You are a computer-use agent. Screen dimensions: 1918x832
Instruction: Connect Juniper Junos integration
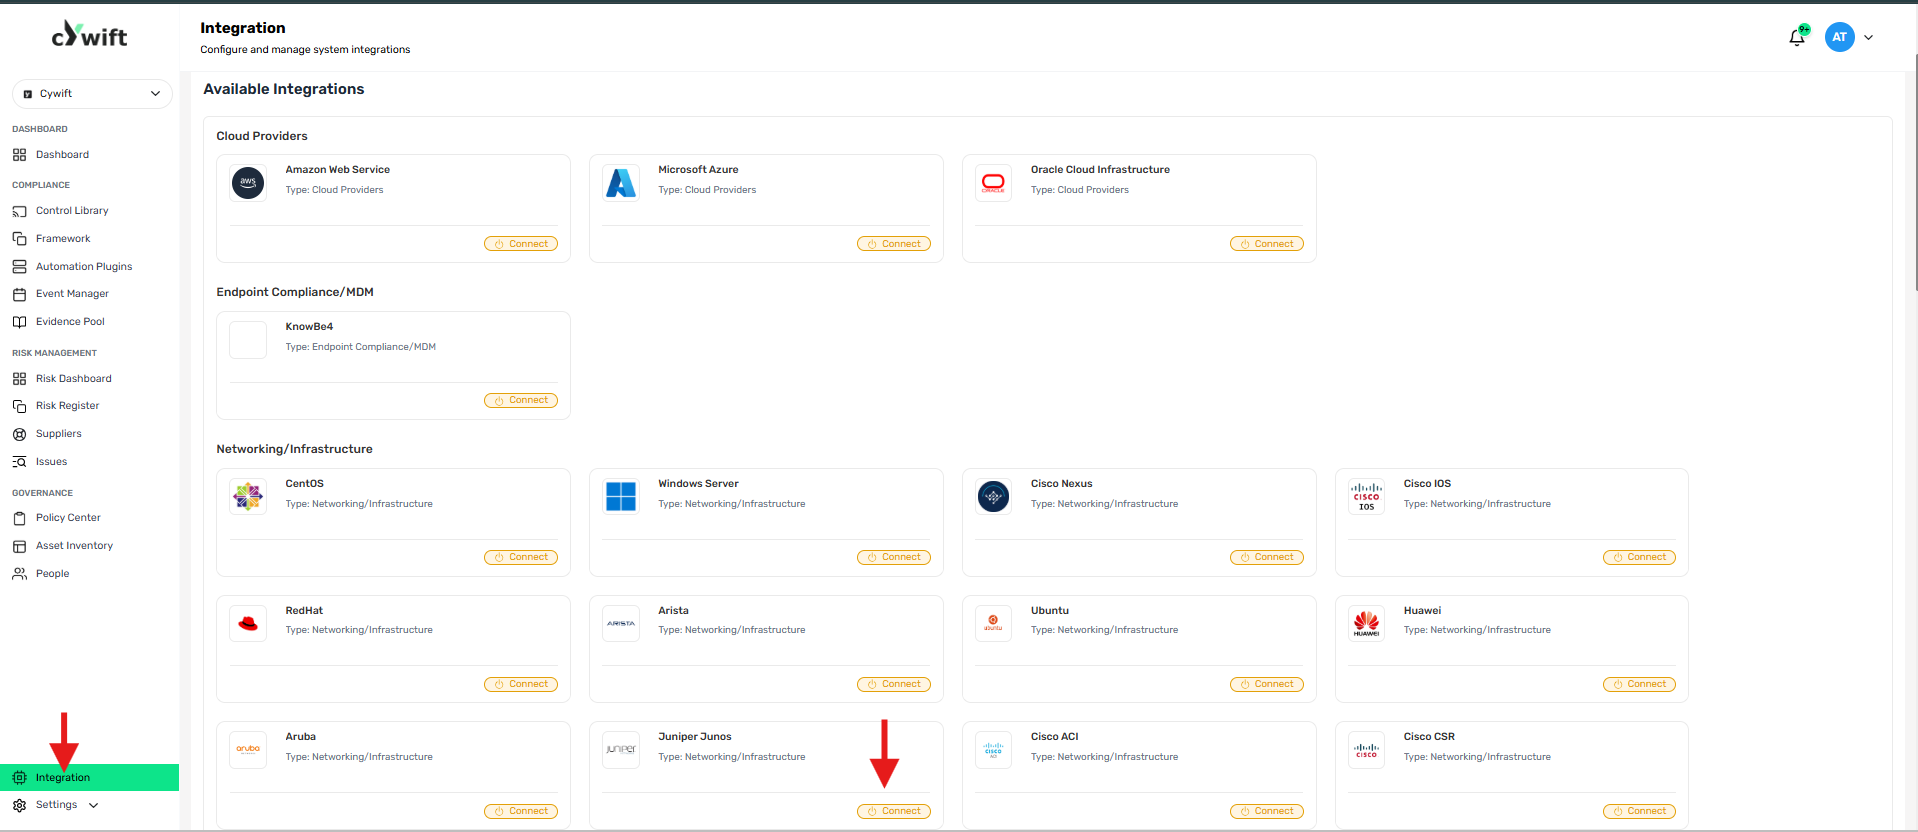pyautogui.click(x=894, y=812)
